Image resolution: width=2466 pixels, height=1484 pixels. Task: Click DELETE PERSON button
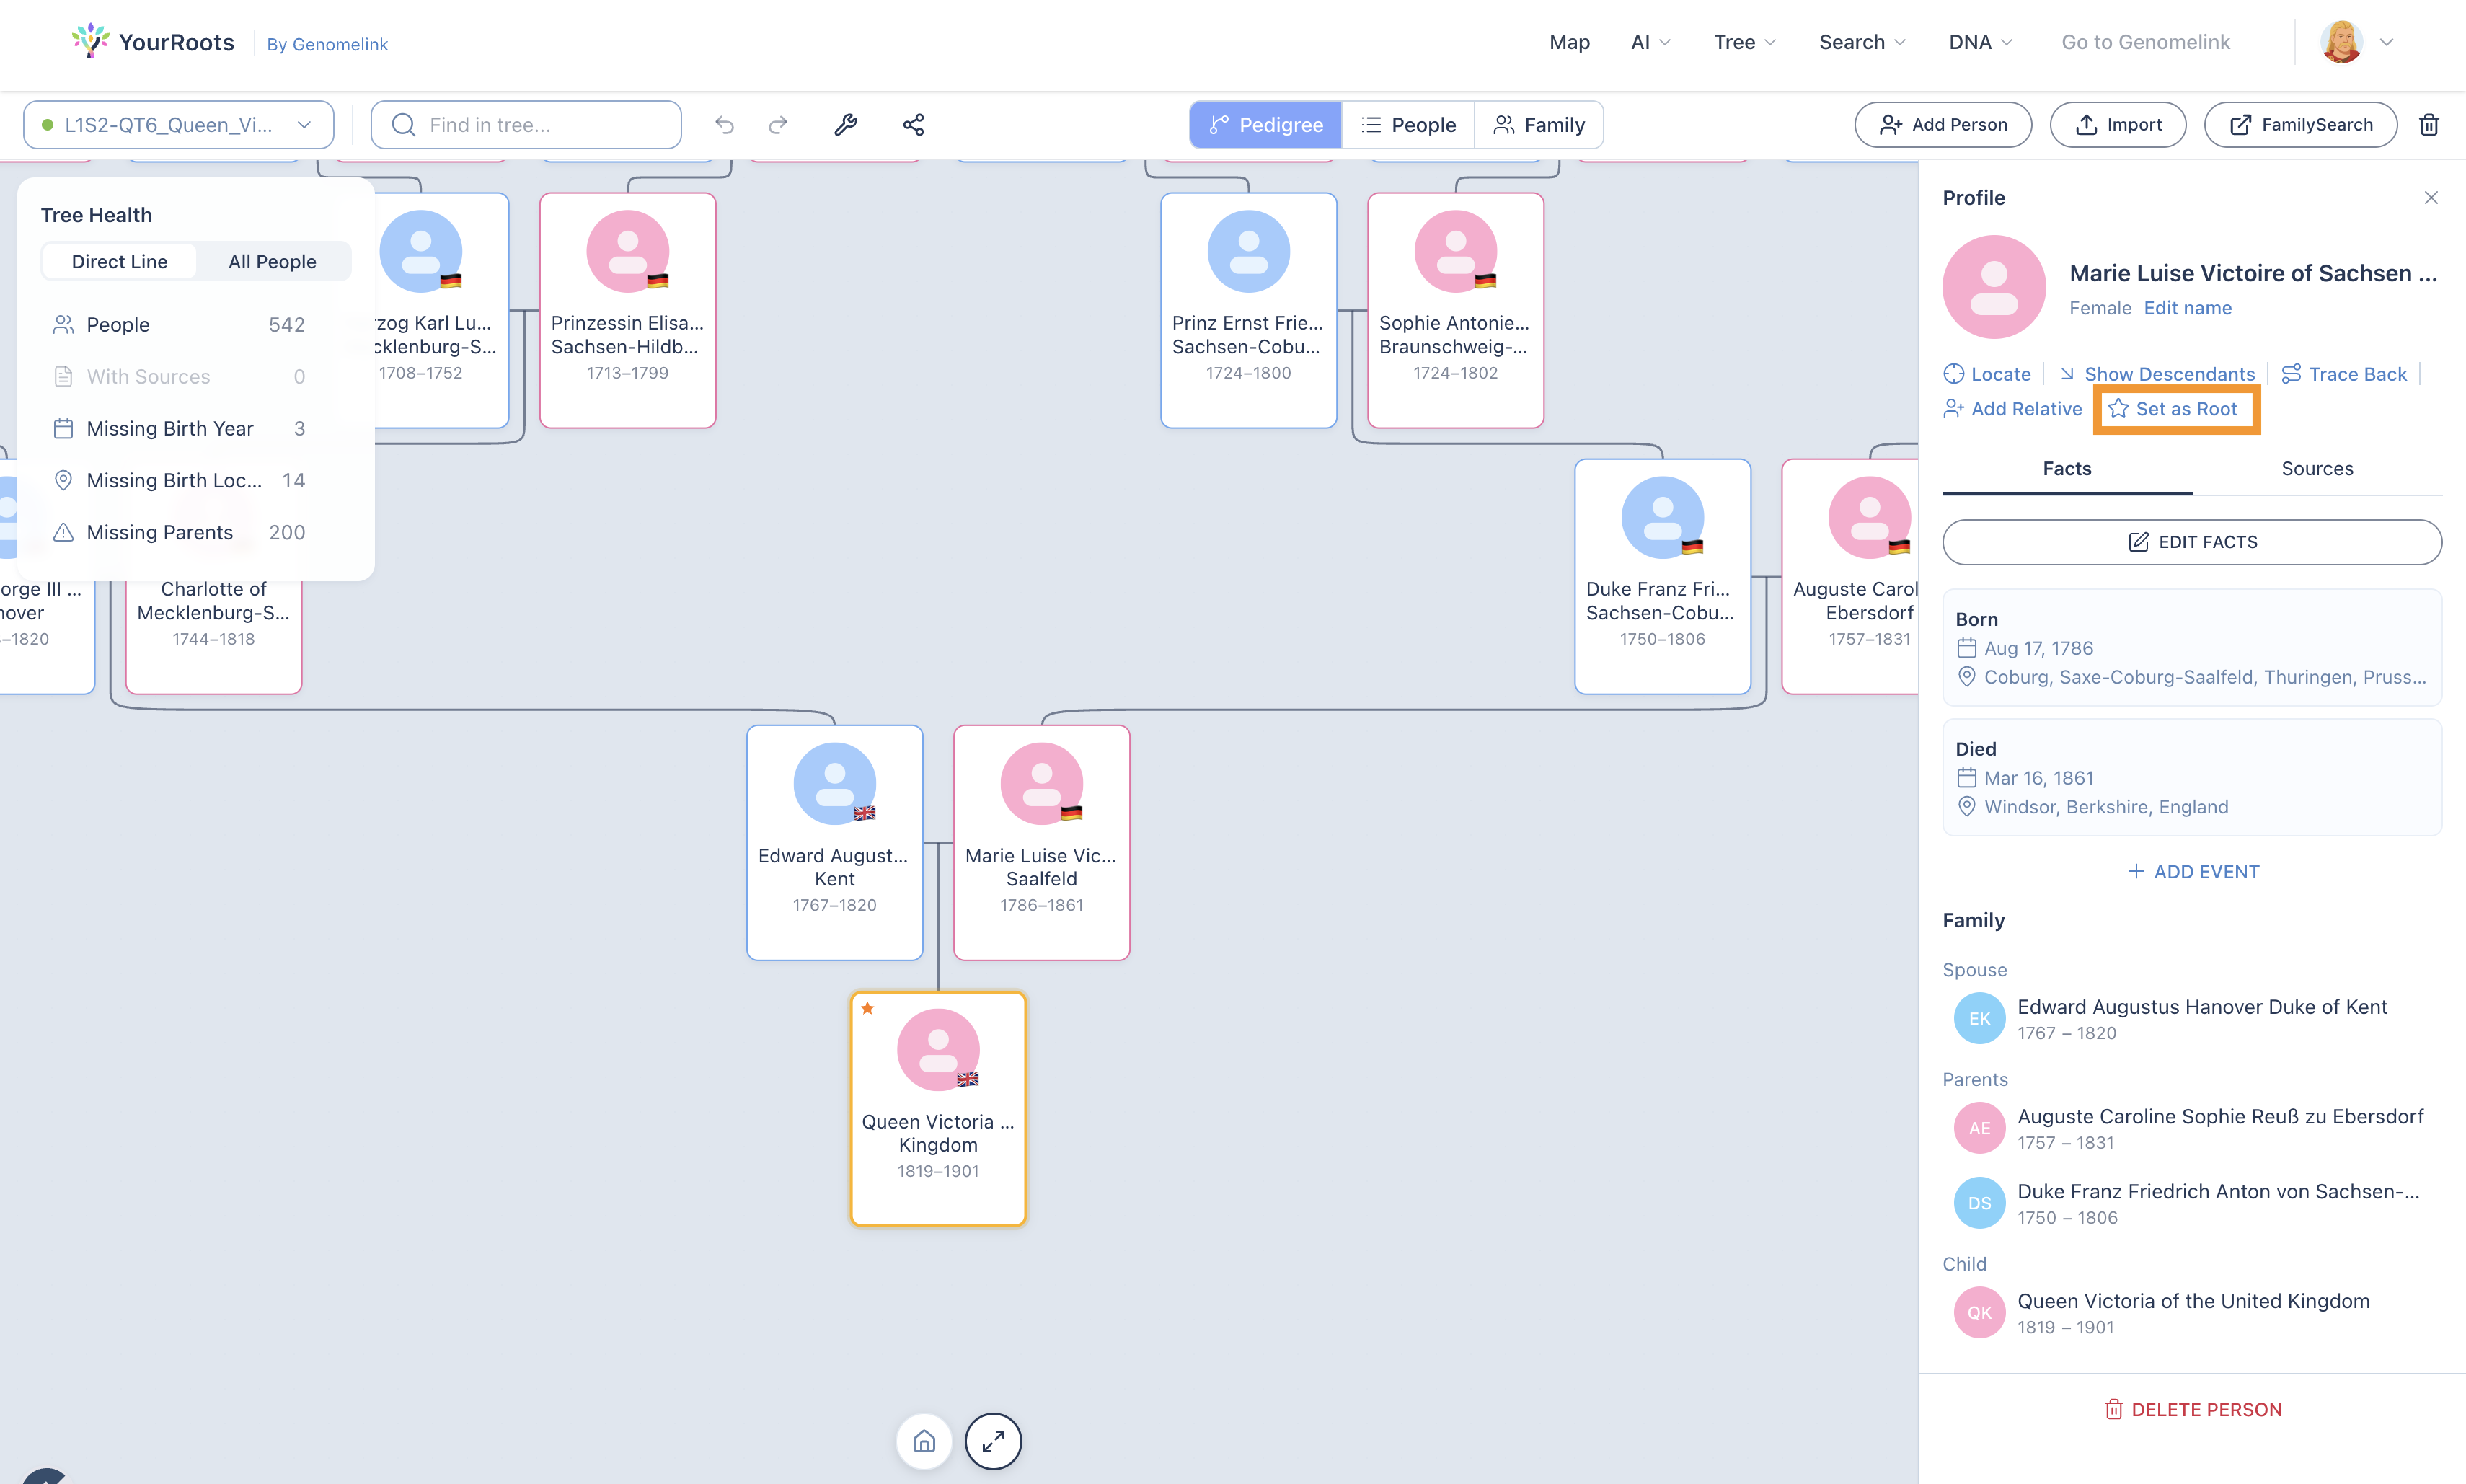[x=2193, y=1410]
